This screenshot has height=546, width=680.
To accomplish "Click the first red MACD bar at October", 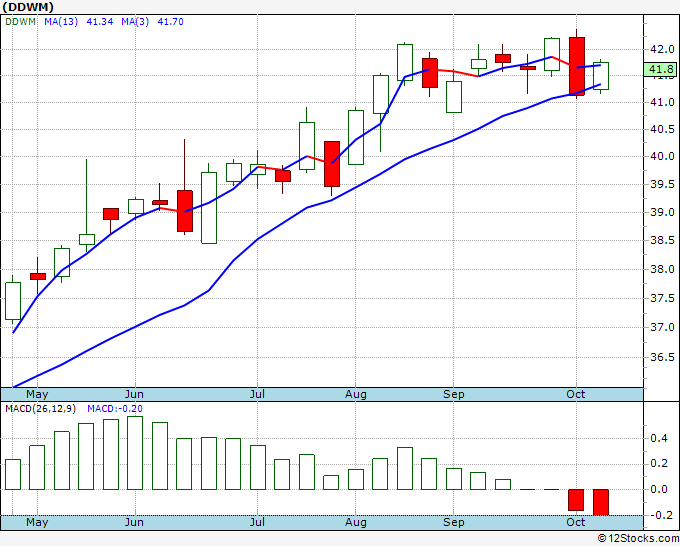I will 576,500.
